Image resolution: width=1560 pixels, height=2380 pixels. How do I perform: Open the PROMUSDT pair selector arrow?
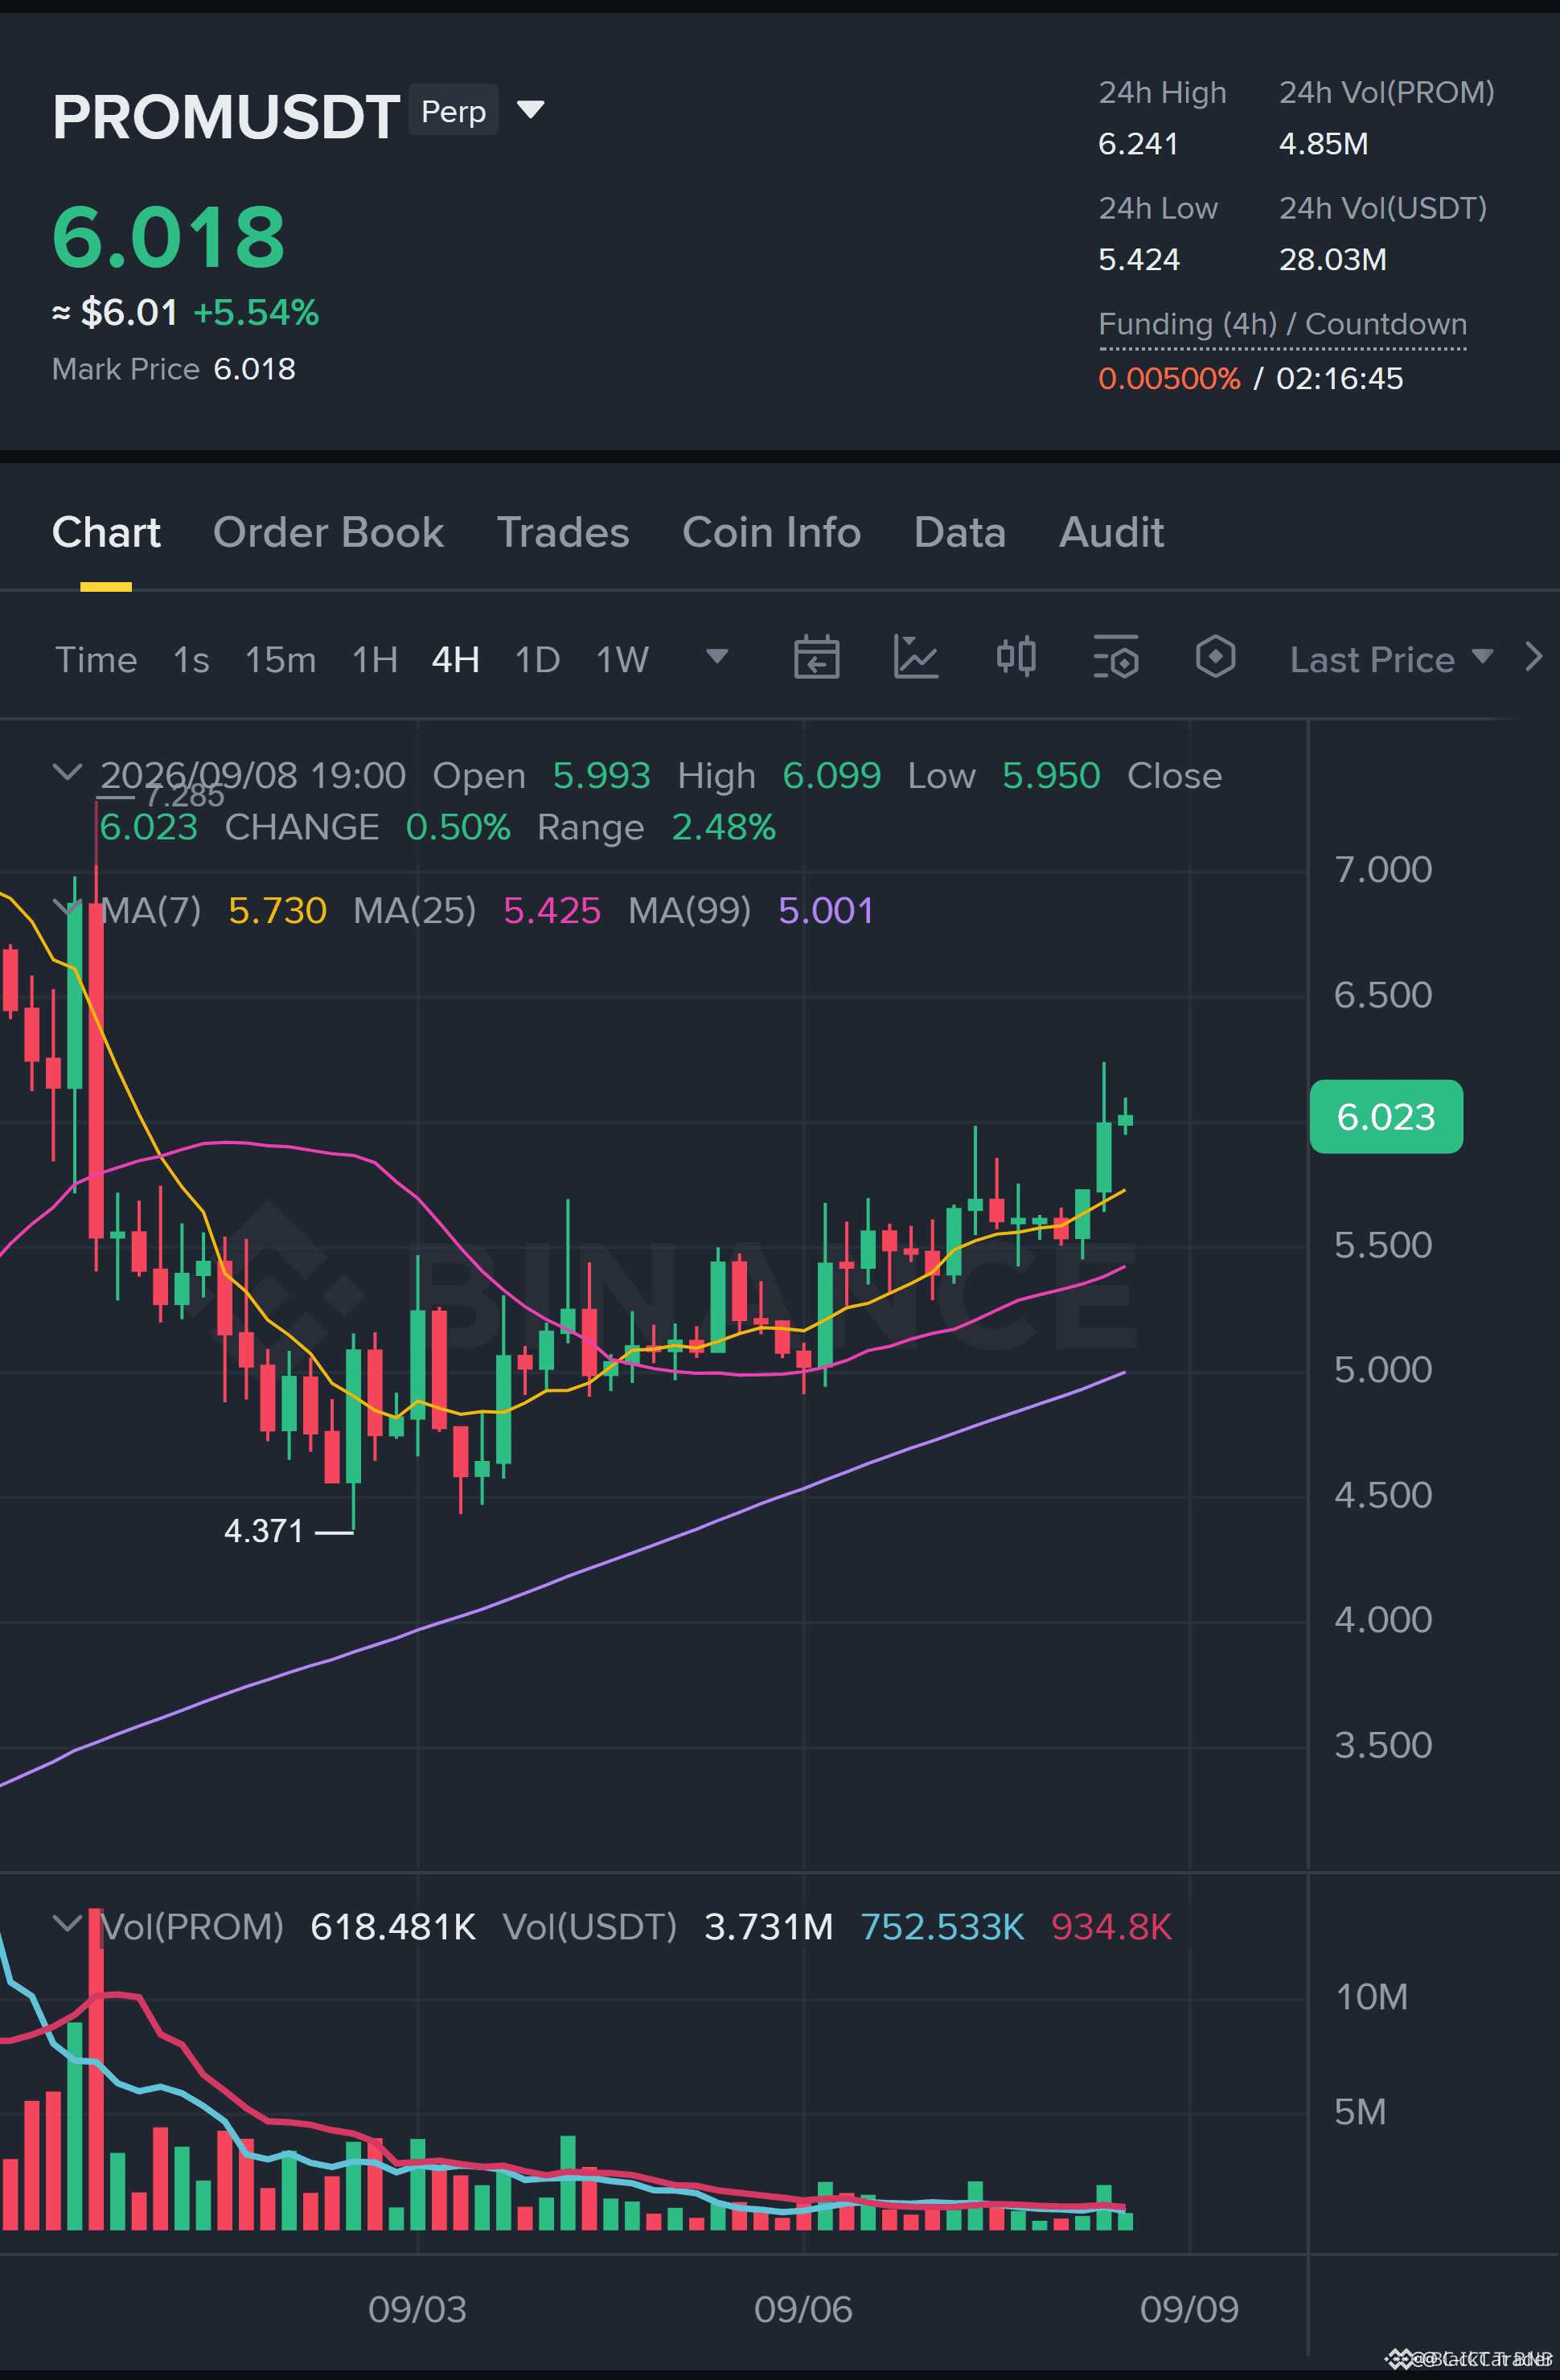click(x=530, y=109)
